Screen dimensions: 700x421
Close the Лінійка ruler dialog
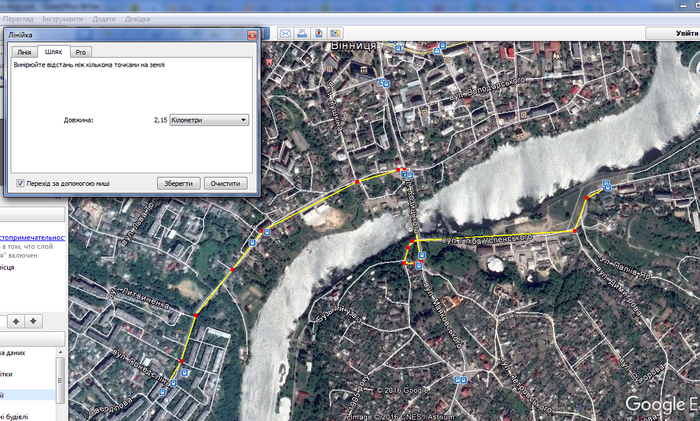(252, 35)
